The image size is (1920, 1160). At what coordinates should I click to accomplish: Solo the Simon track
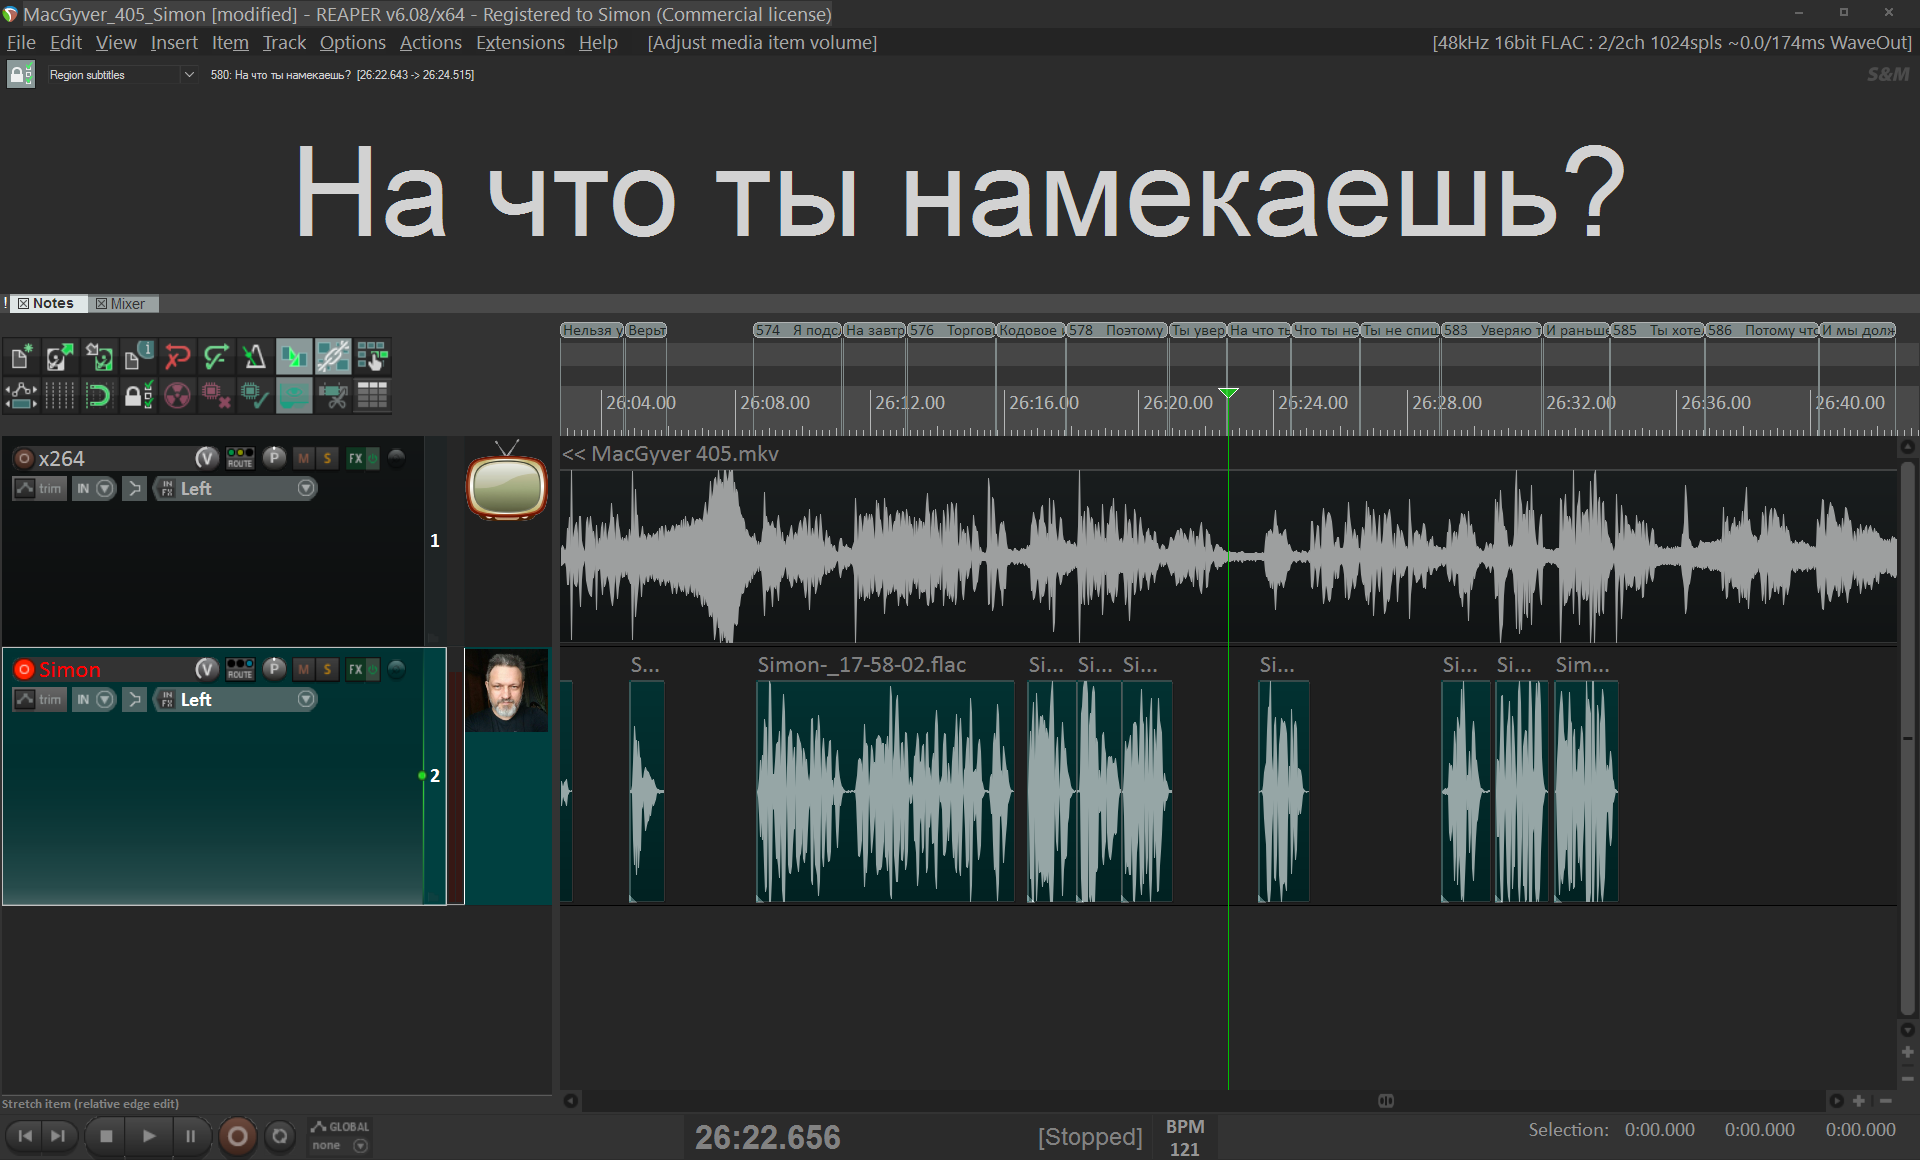(x=327, y=669)
